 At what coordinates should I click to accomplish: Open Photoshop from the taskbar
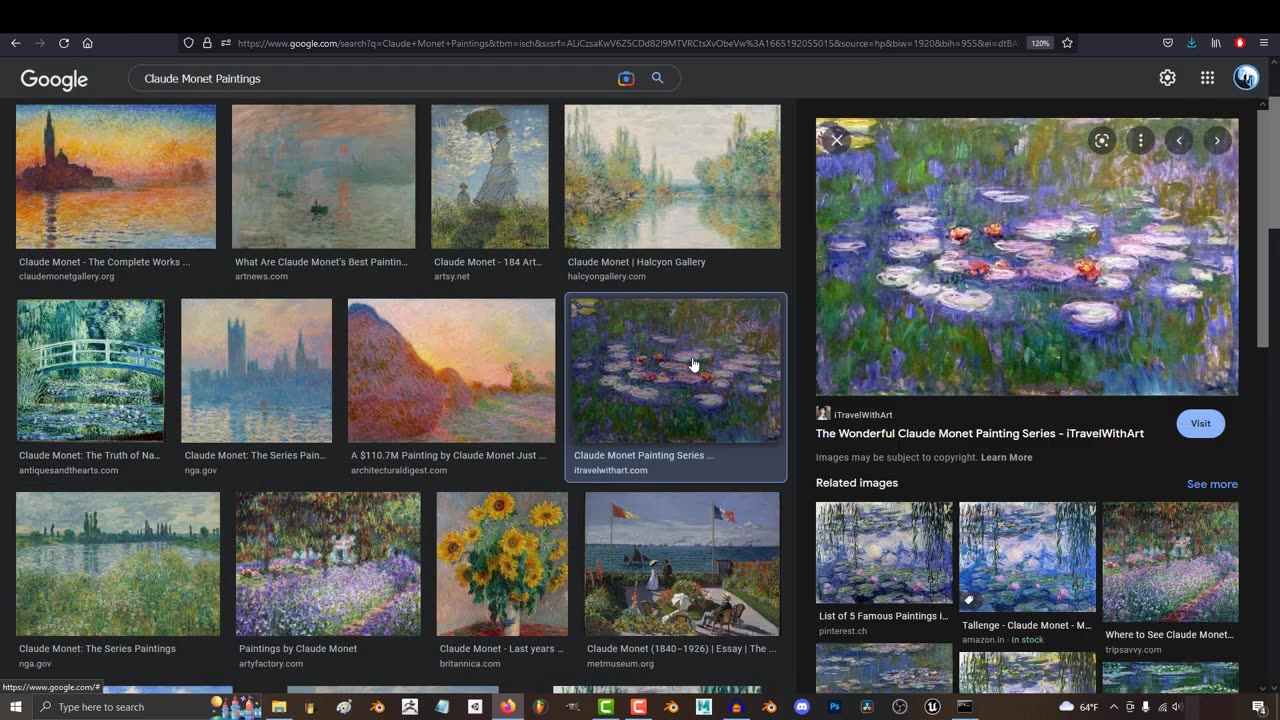(834, 707)
